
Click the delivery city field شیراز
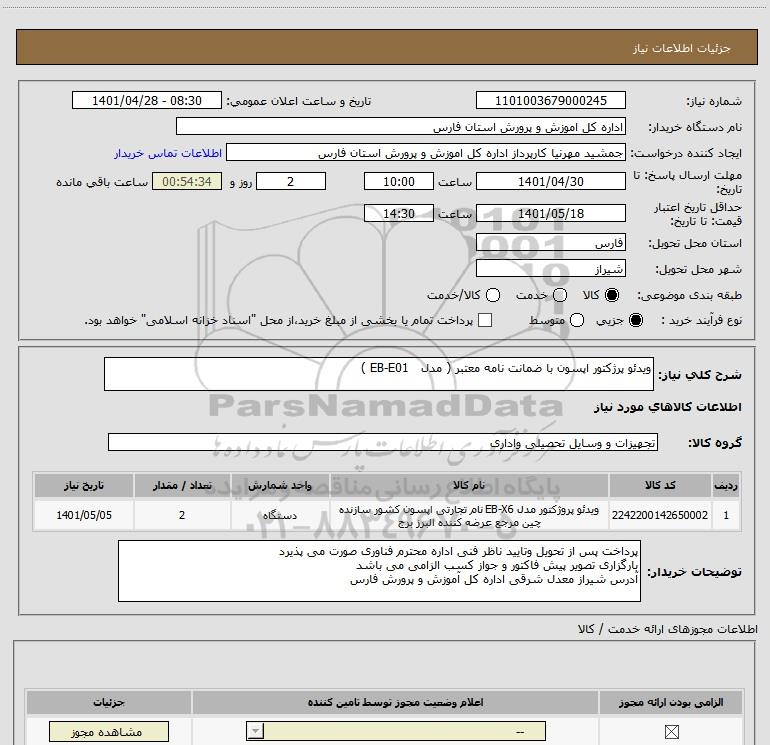pyautogui.click(x=550, y=269)
